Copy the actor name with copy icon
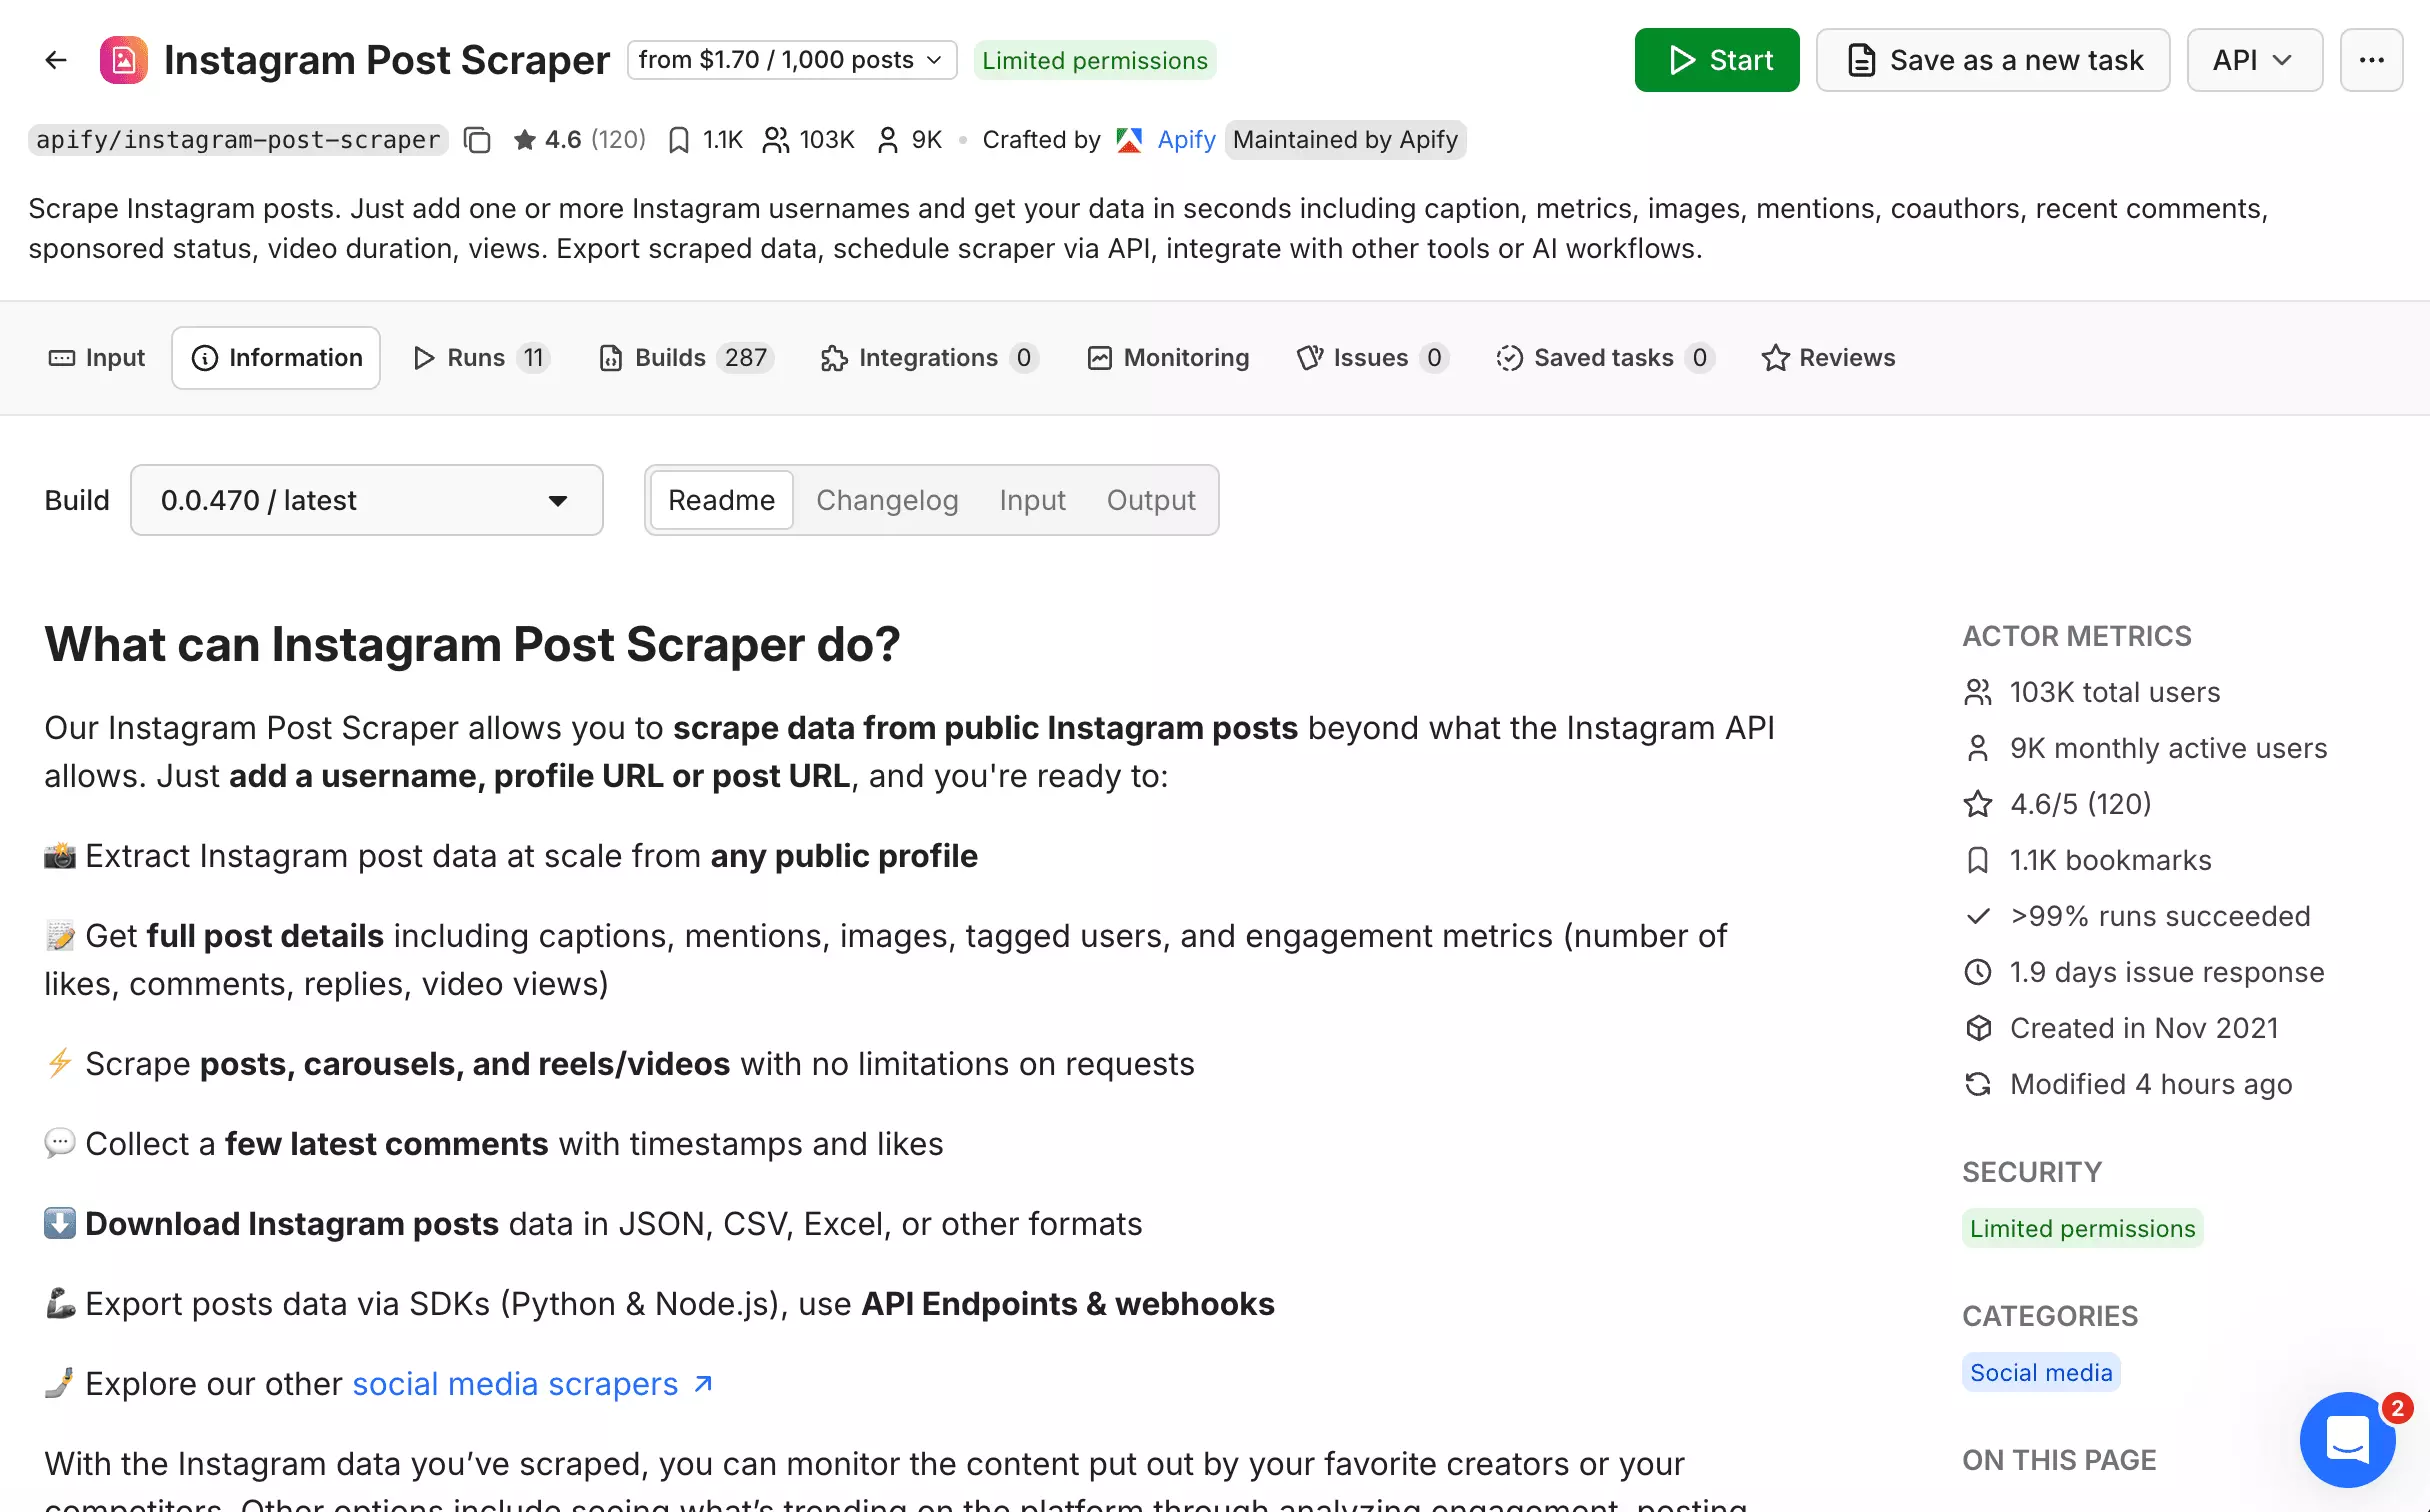Screen dimensions: 2430x1512 [478, 140]
